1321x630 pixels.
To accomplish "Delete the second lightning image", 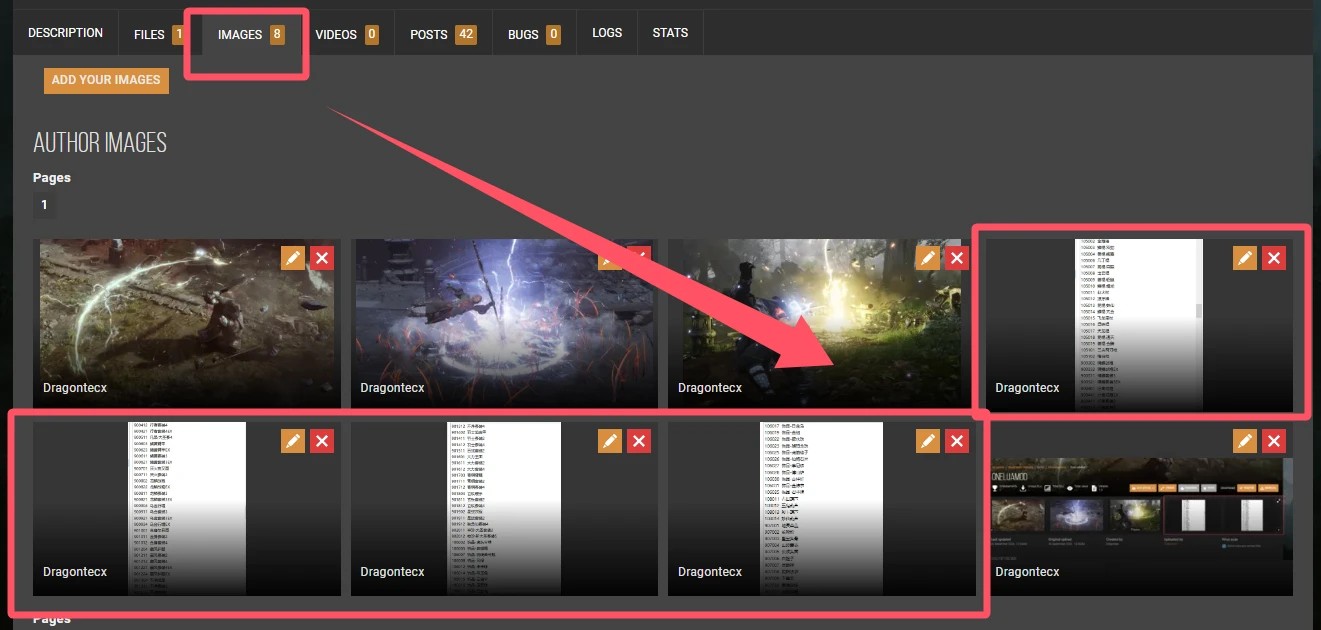I will pyautogui.click(x=639, y=258).
